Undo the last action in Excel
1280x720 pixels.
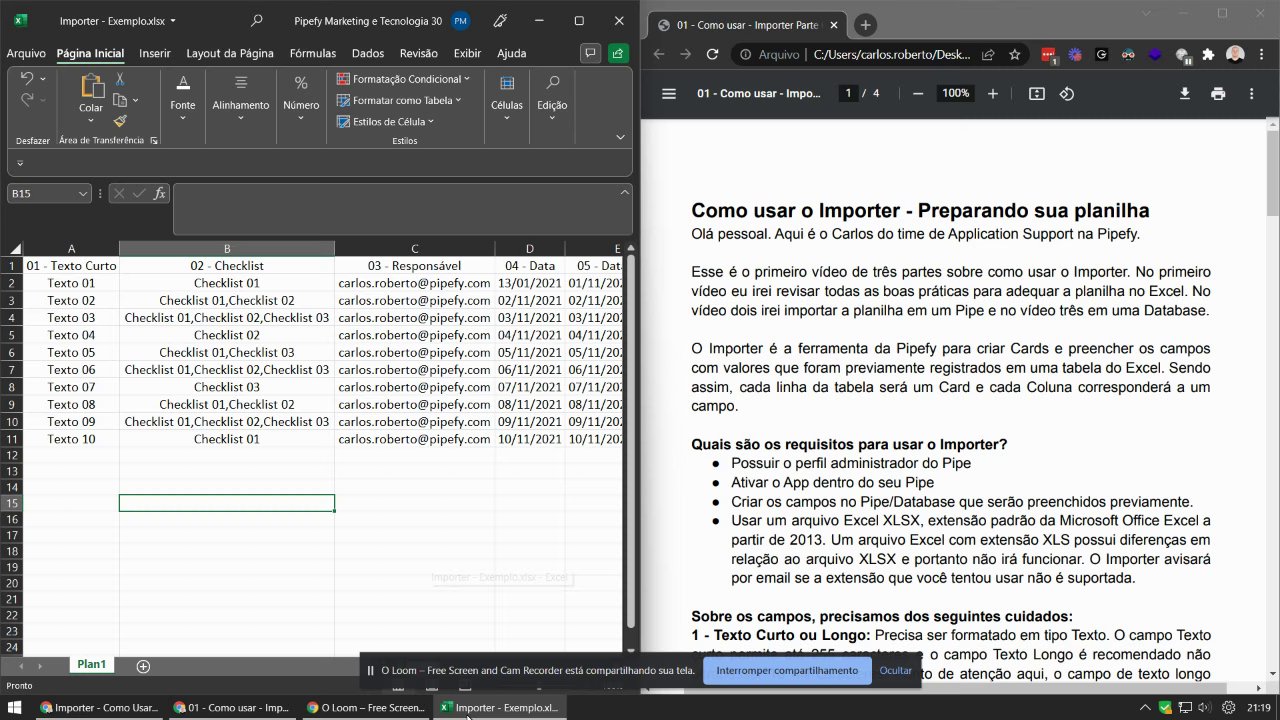(x=27, y=78)
